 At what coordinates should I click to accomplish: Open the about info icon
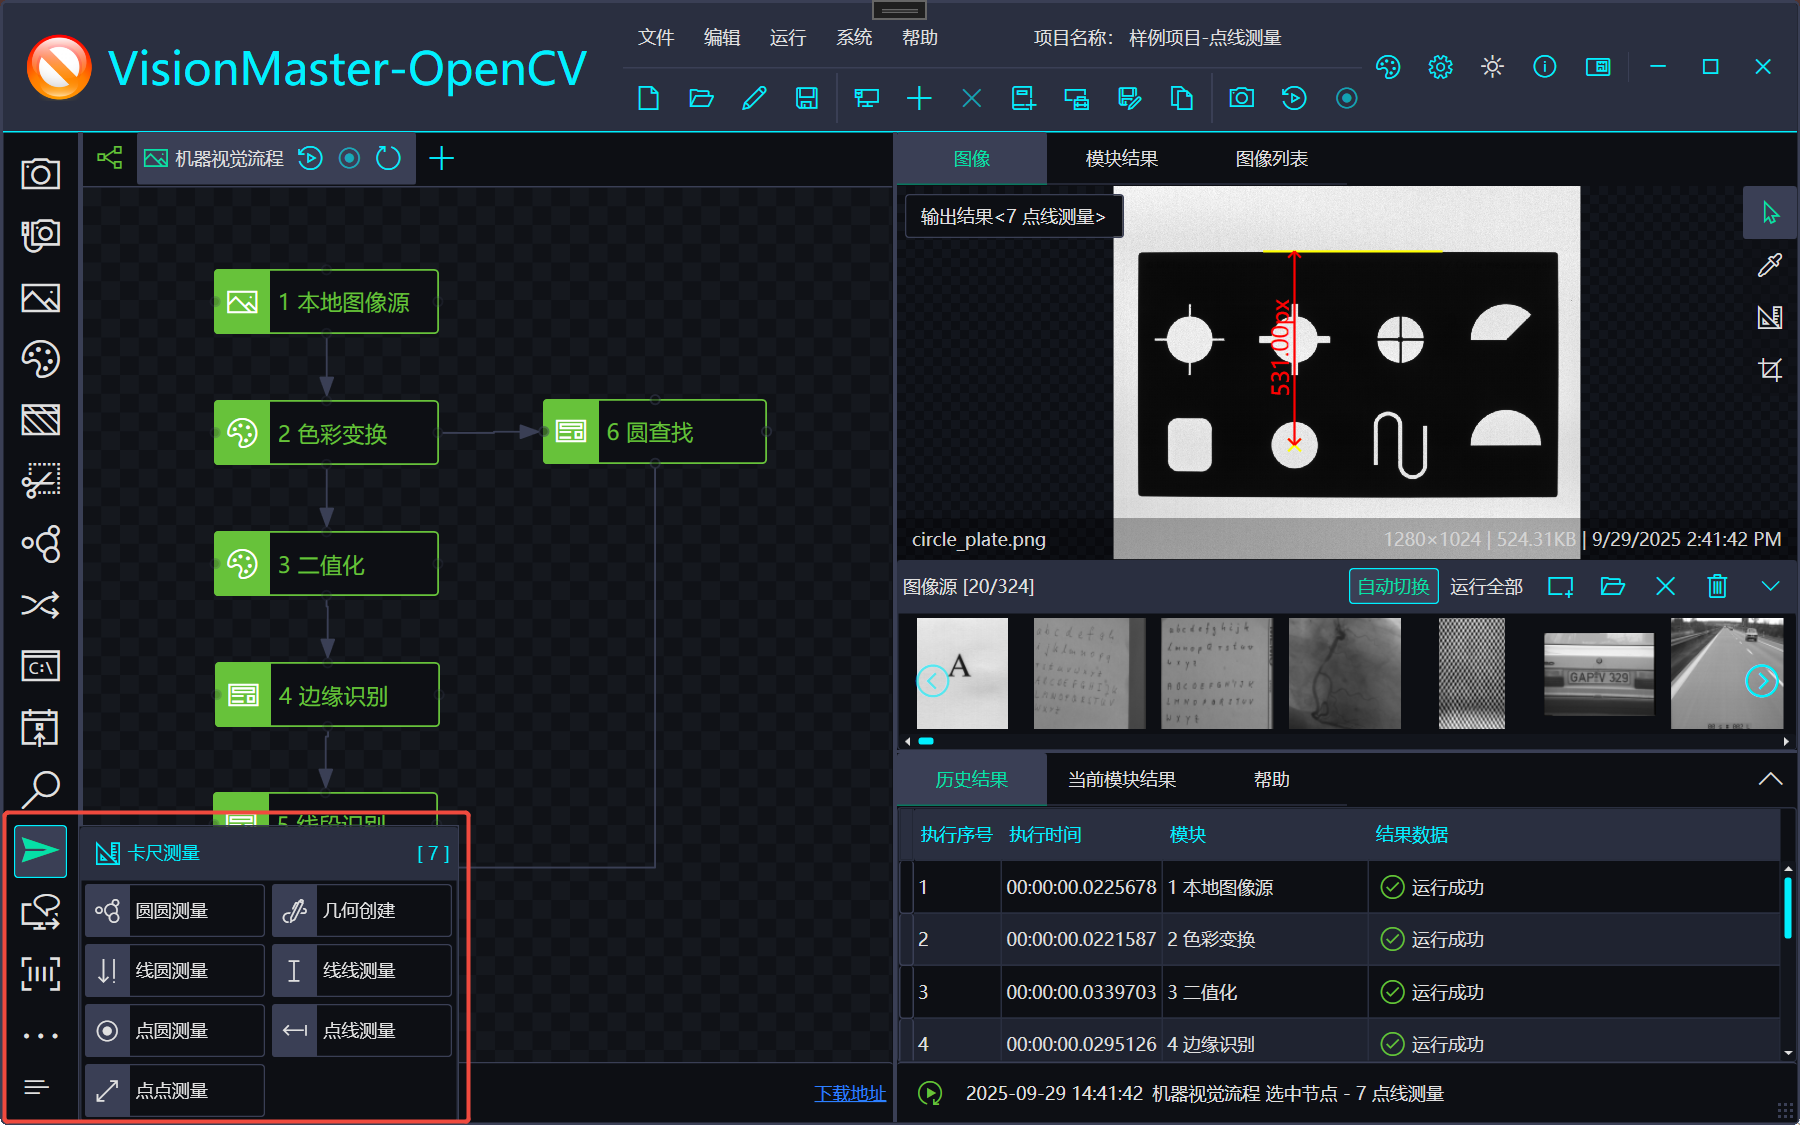(x=1545, y=67)
